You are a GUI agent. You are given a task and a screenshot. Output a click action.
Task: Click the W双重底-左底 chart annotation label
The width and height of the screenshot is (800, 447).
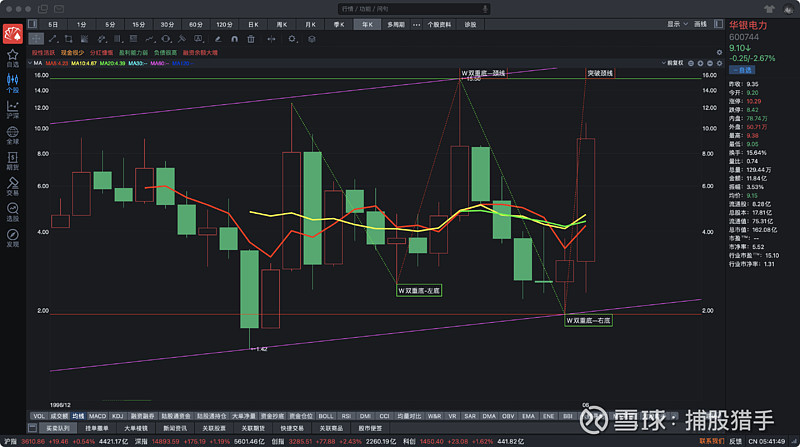click(419, 290)
